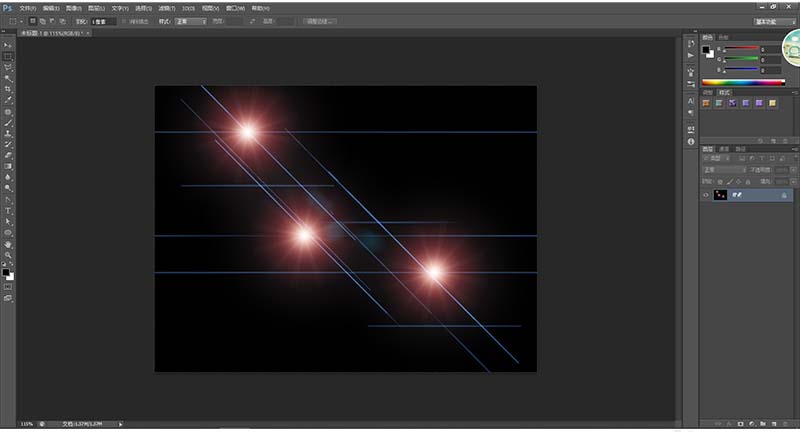This screenshot has width=800, height=432.
Task: Open the Edit menu
Action: click(x=51, y=8)
